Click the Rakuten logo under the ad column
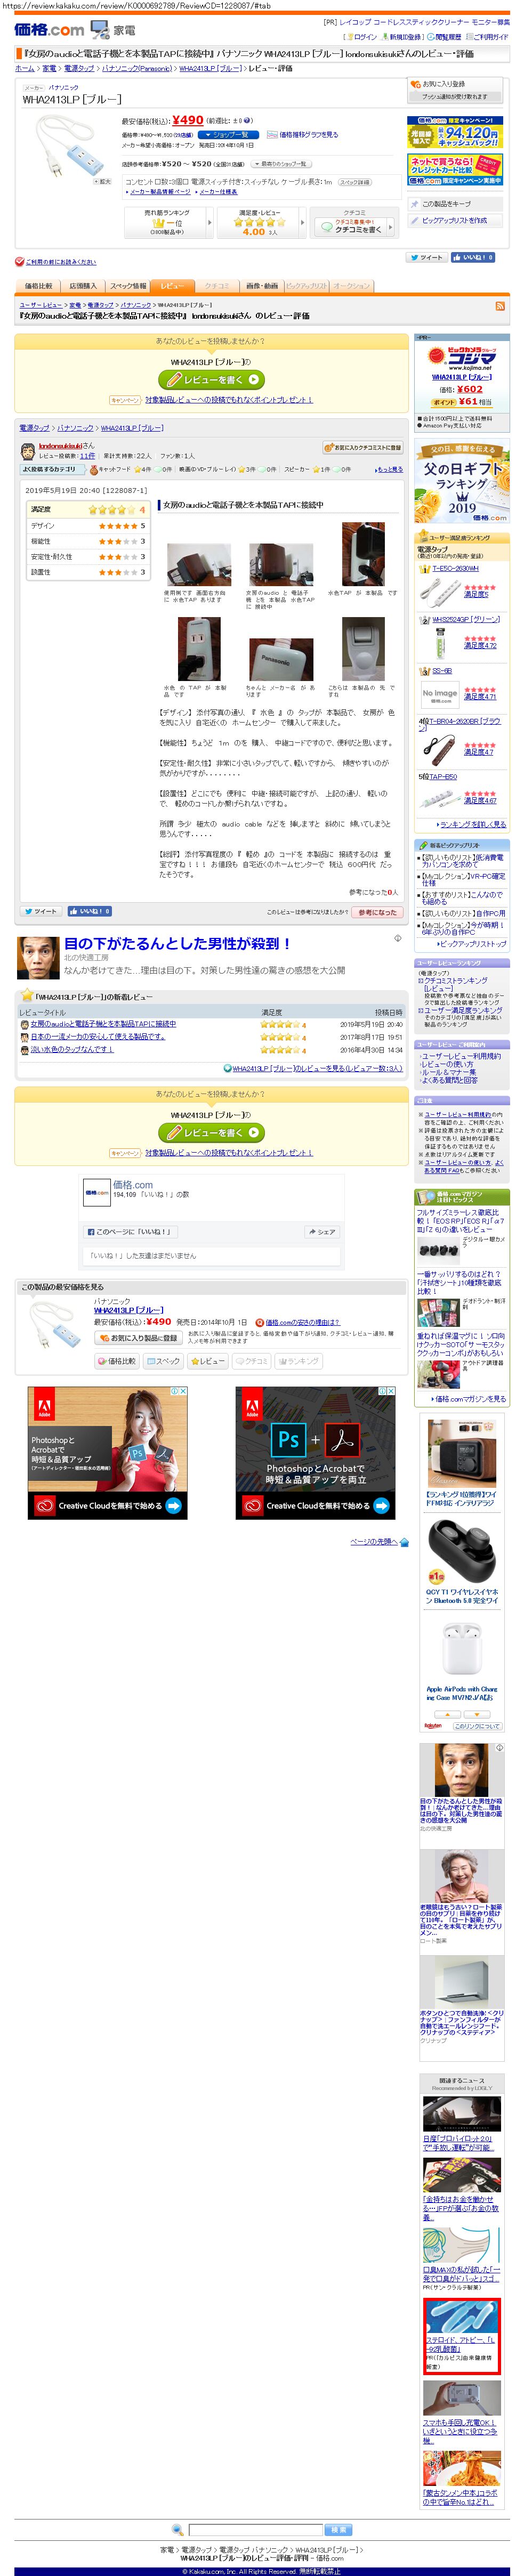Screen dimensions: 524x2576 (x=433, y=1725)
